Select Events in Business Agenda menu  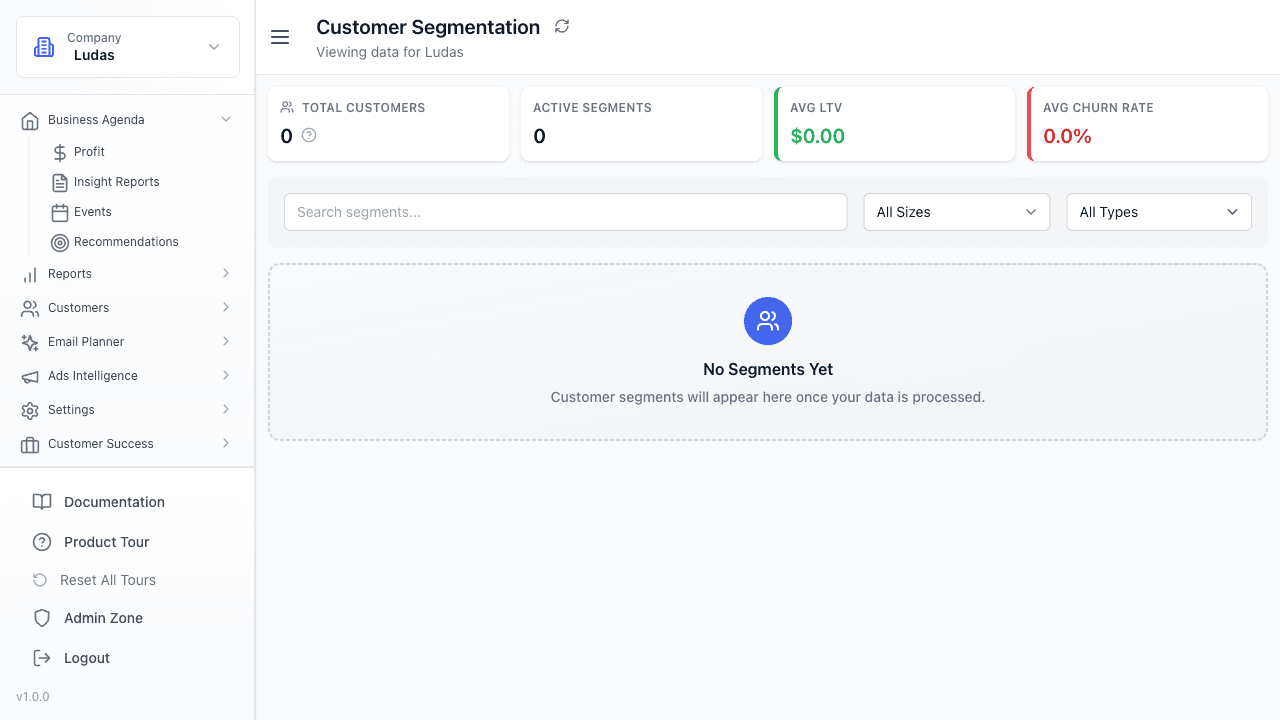(94, 211)
